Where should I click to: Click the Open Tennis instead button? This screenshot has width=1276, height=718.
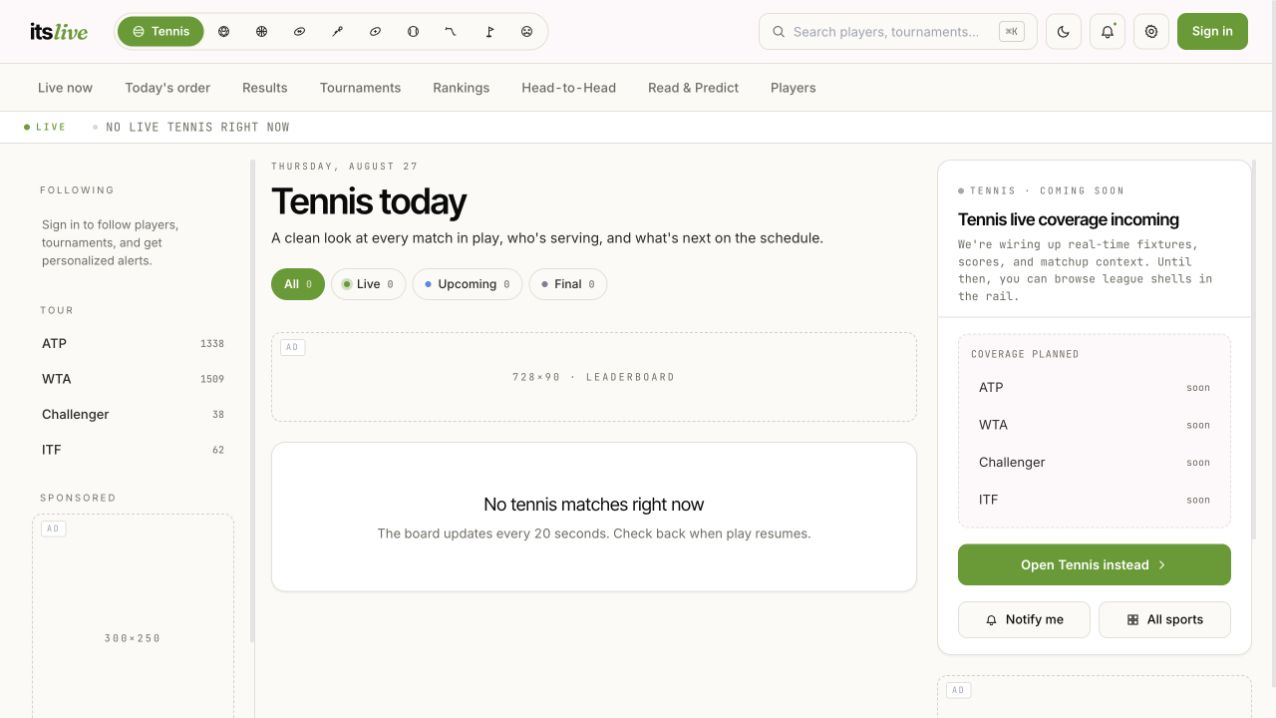tap(1094, 565)
